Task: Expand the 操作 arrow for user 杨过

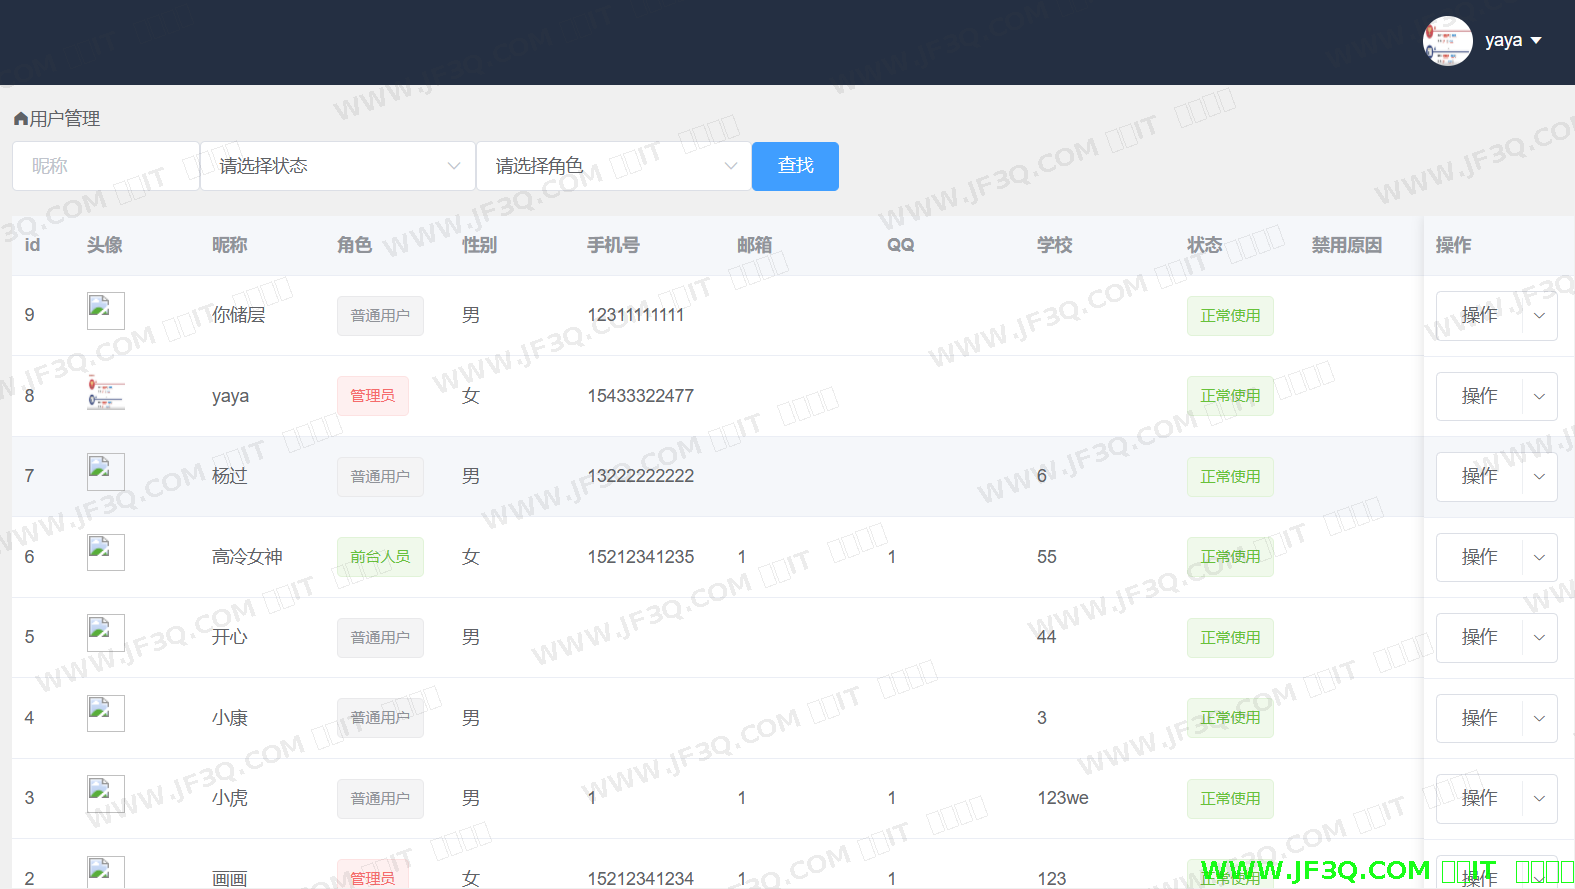Action: point(1539,477)
